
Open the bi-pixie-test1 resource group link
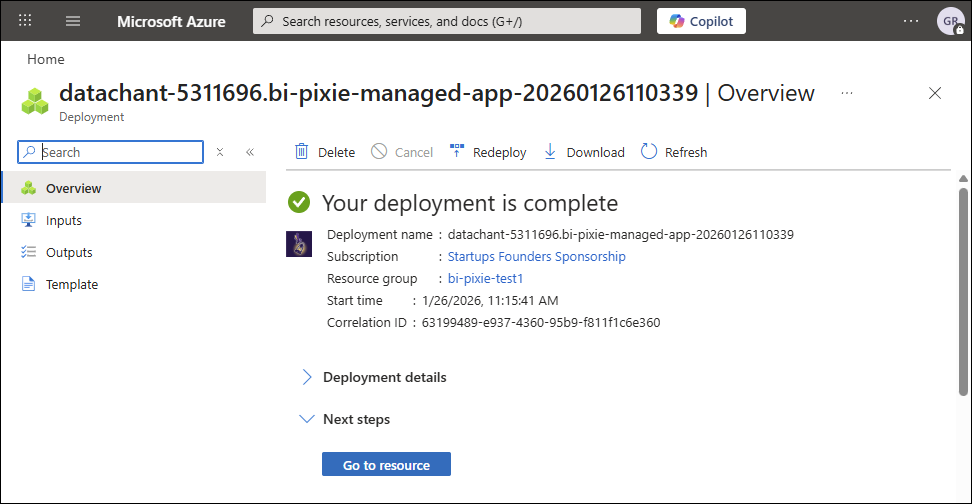485,279
